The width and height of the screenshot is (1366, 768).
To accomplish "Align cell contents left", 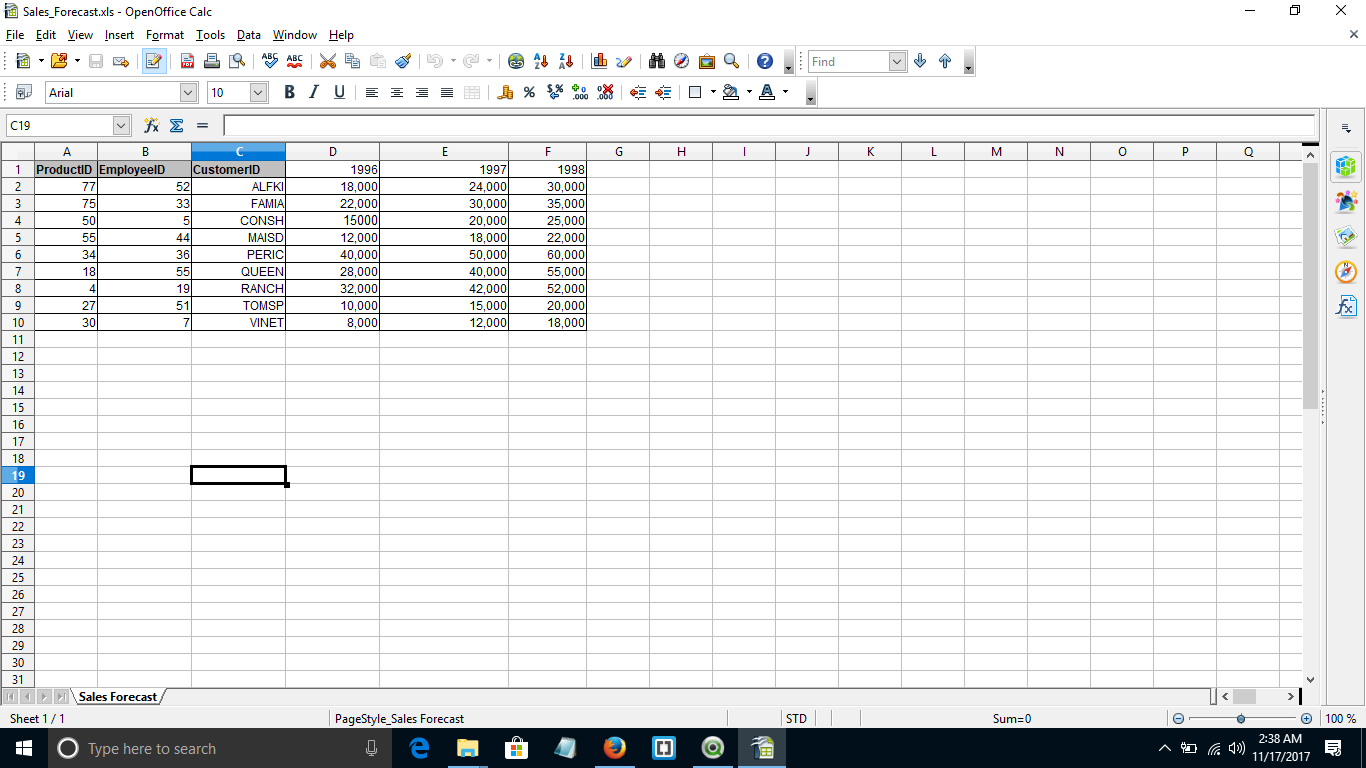I will point(372,93).
